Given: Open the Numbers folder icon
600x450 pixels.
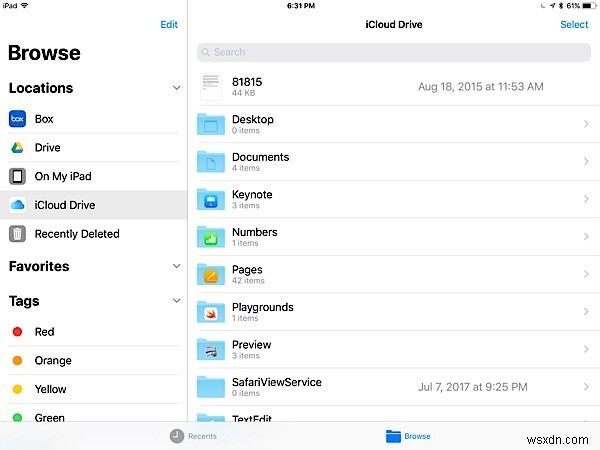Looking at the screenshot, I should pyautogui.click(x=211, y=236).
